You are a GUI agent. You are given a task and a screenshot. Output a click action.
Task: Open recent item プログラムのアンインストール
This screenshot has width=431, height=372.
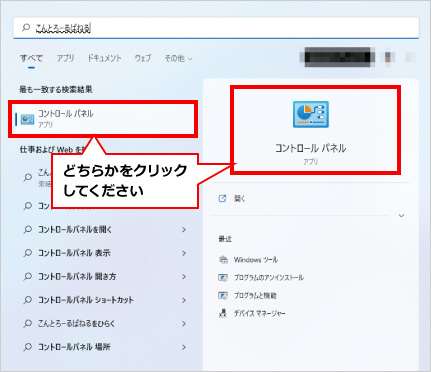point(269,278)
